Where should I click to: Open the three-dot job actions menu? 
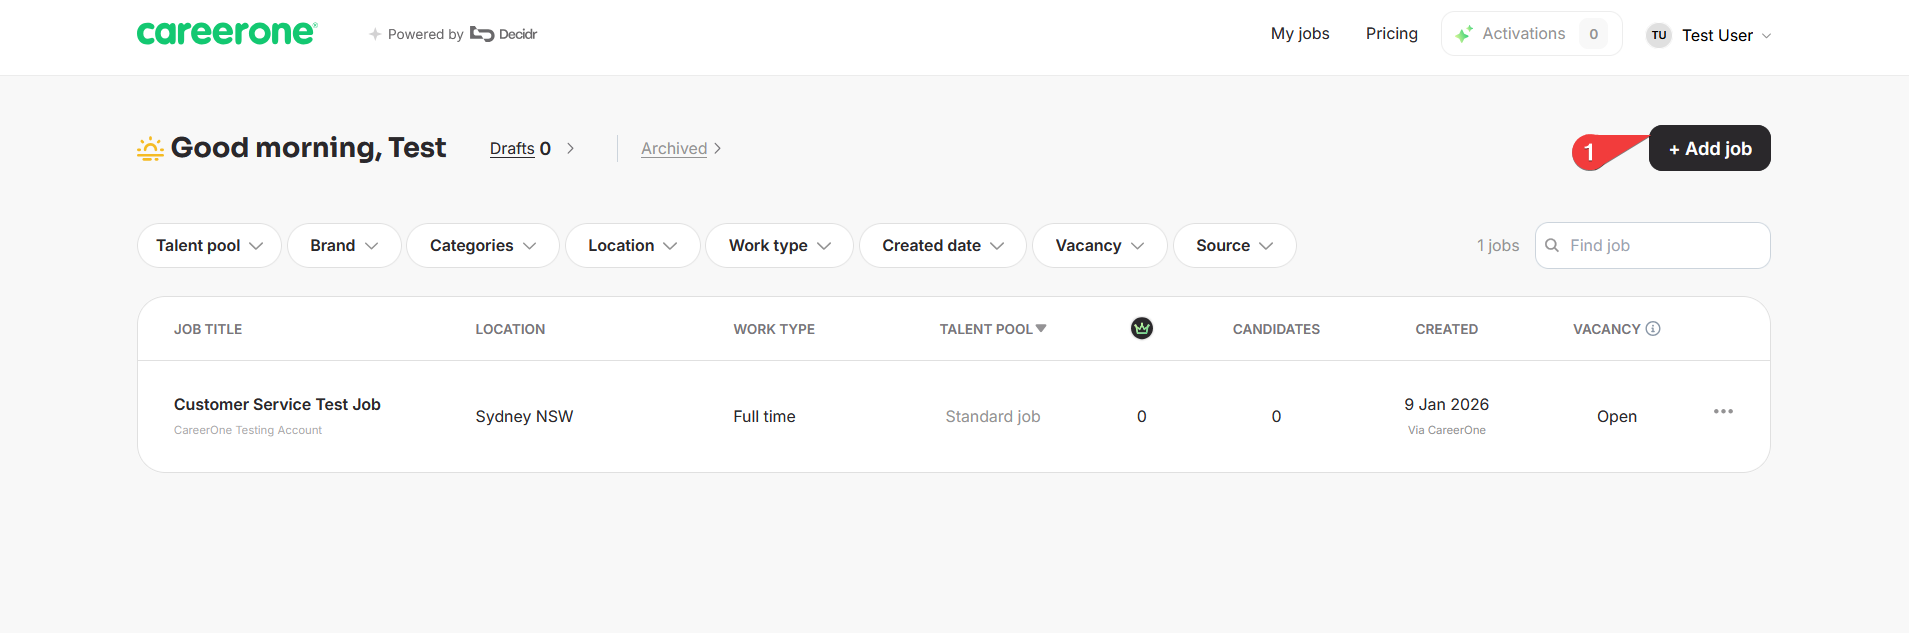(1723, 411)
